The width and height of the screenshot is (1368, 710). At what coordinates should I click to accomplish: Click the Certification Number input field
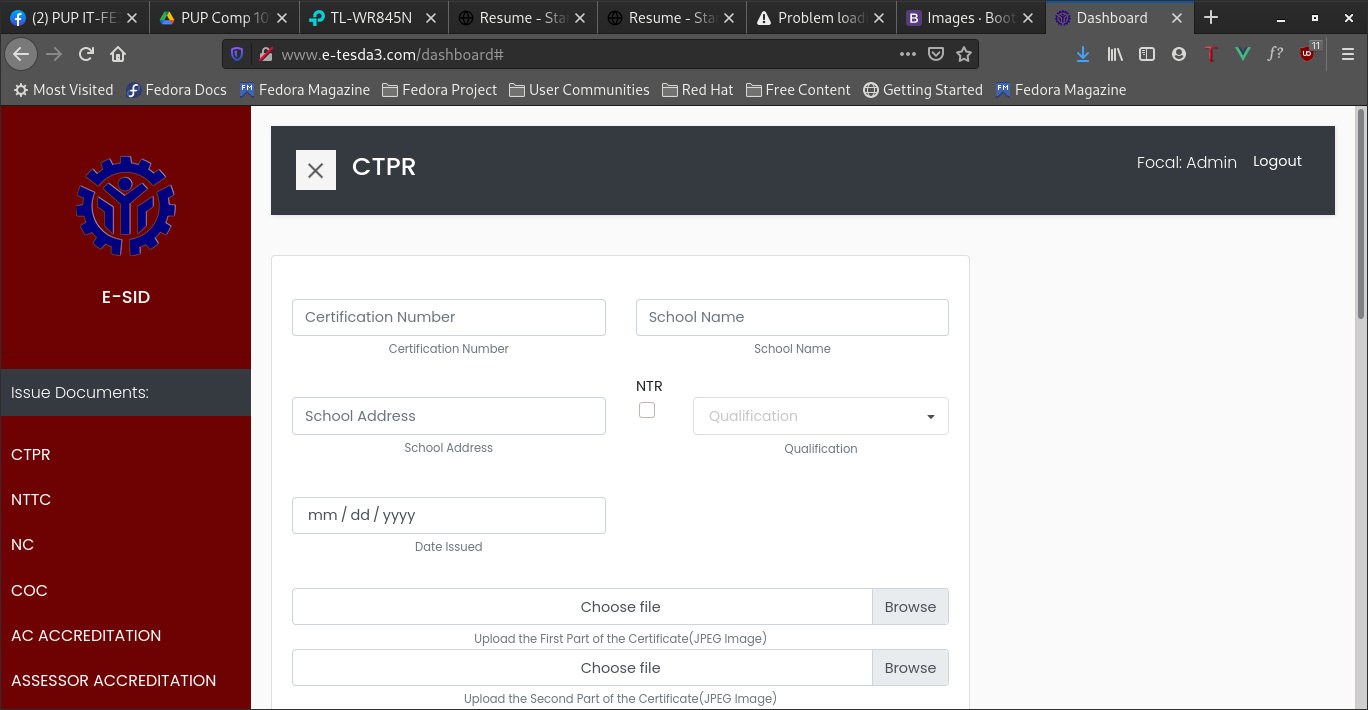pyautogui.click(x=448, y=317)
